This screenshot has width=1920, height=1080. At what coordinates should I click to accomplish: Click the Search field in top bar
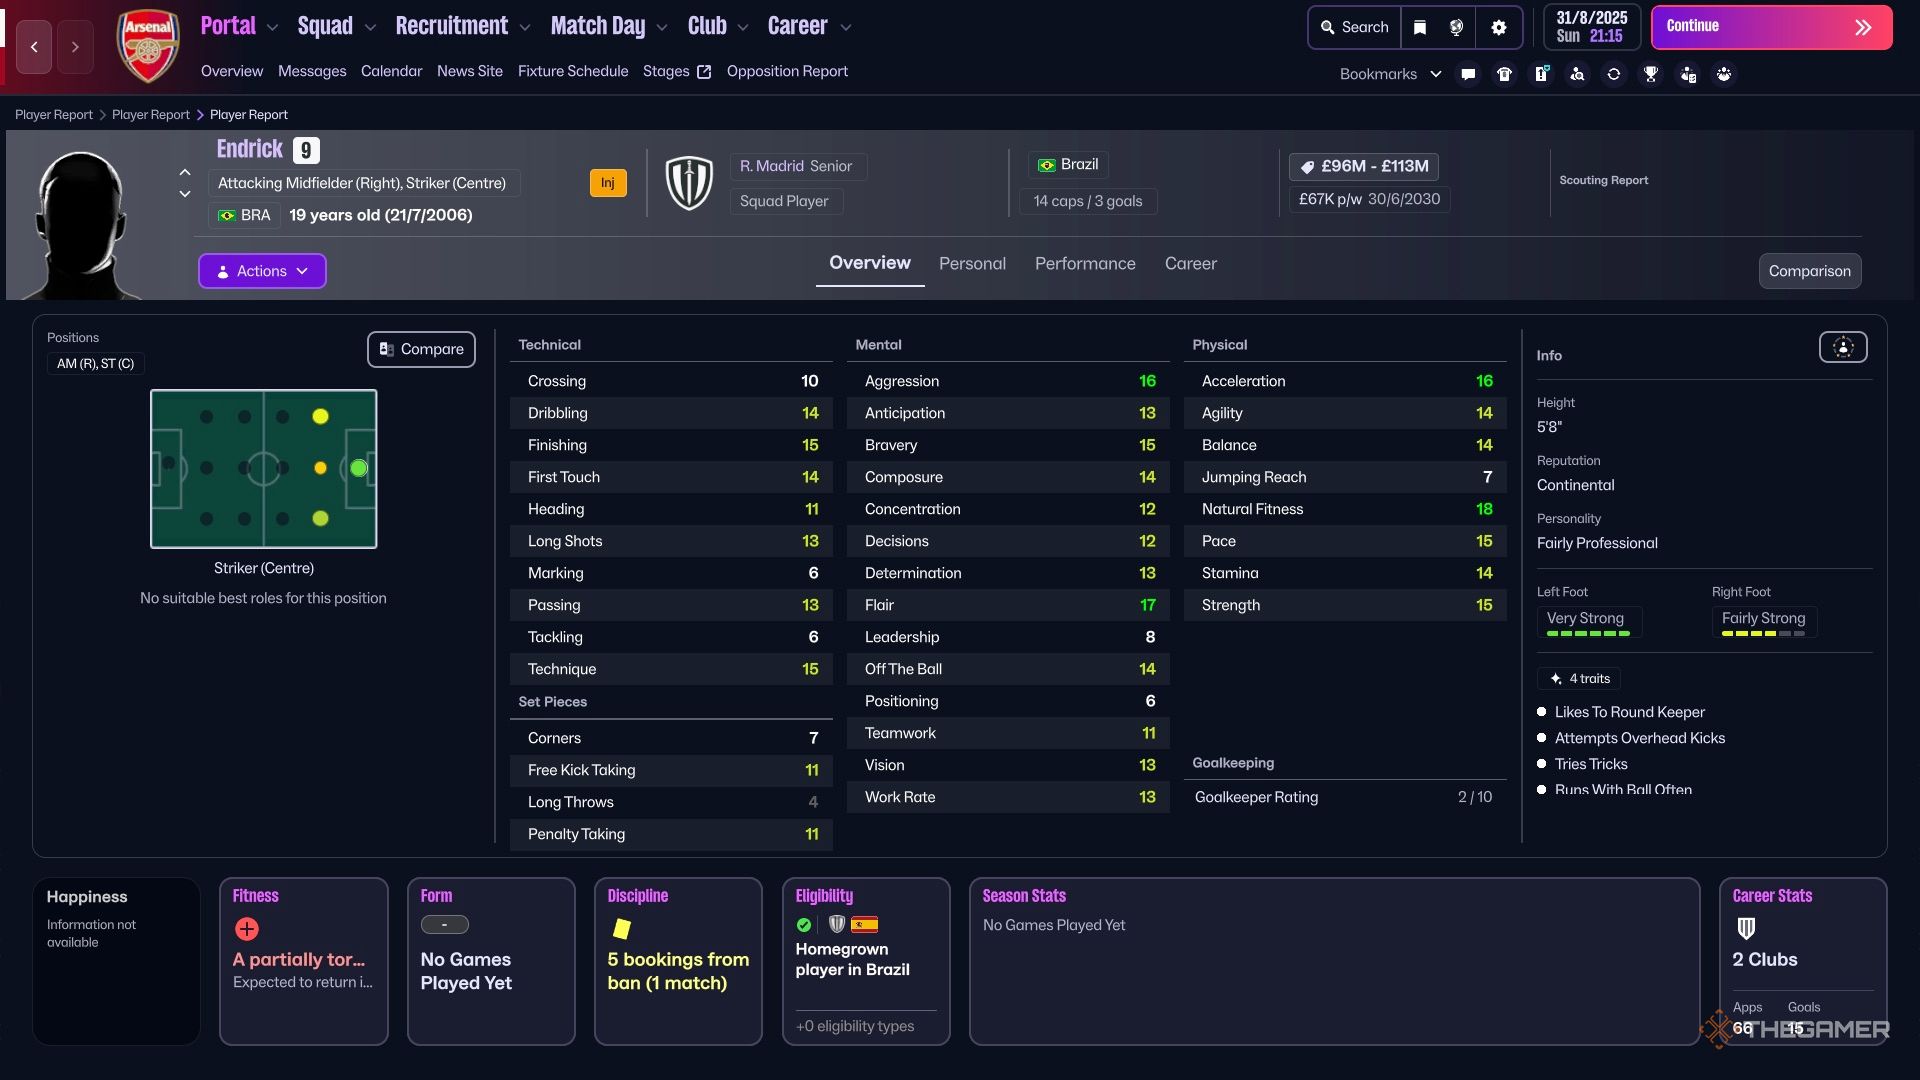coord(1355,28)
